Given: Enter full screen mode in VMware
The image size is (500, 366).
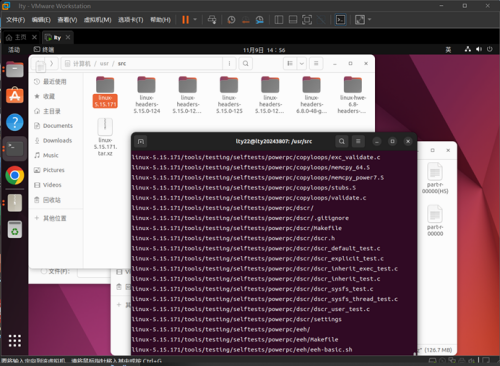Looking at the screenshot, I should pyautogui.click(x=307, y=20).
